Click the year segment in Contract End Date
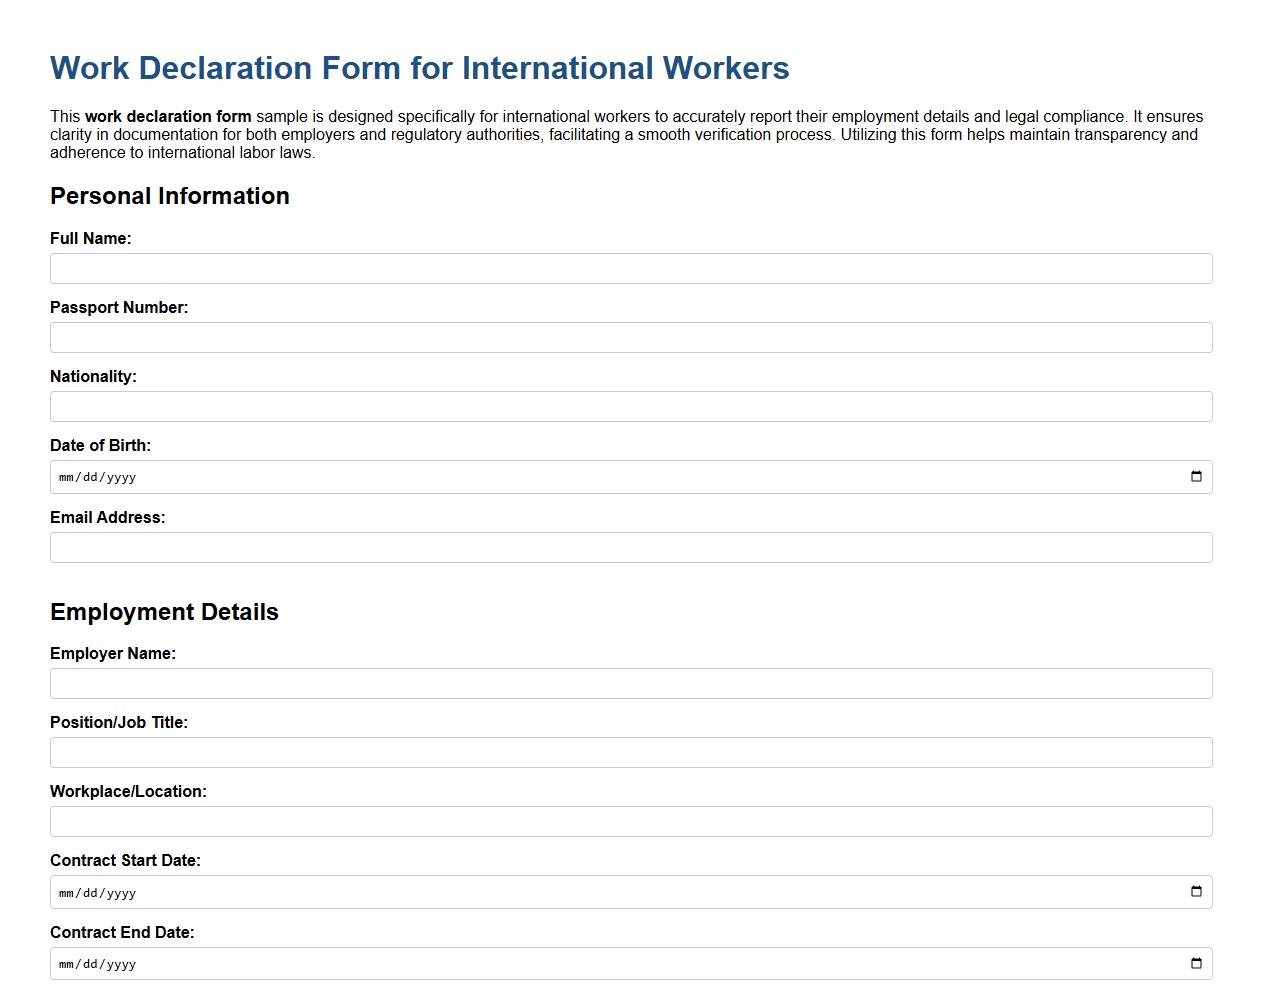Image resolution: width=1263 pixels, height=1001 pixels. pyautogui.click(x=120, y=963)
